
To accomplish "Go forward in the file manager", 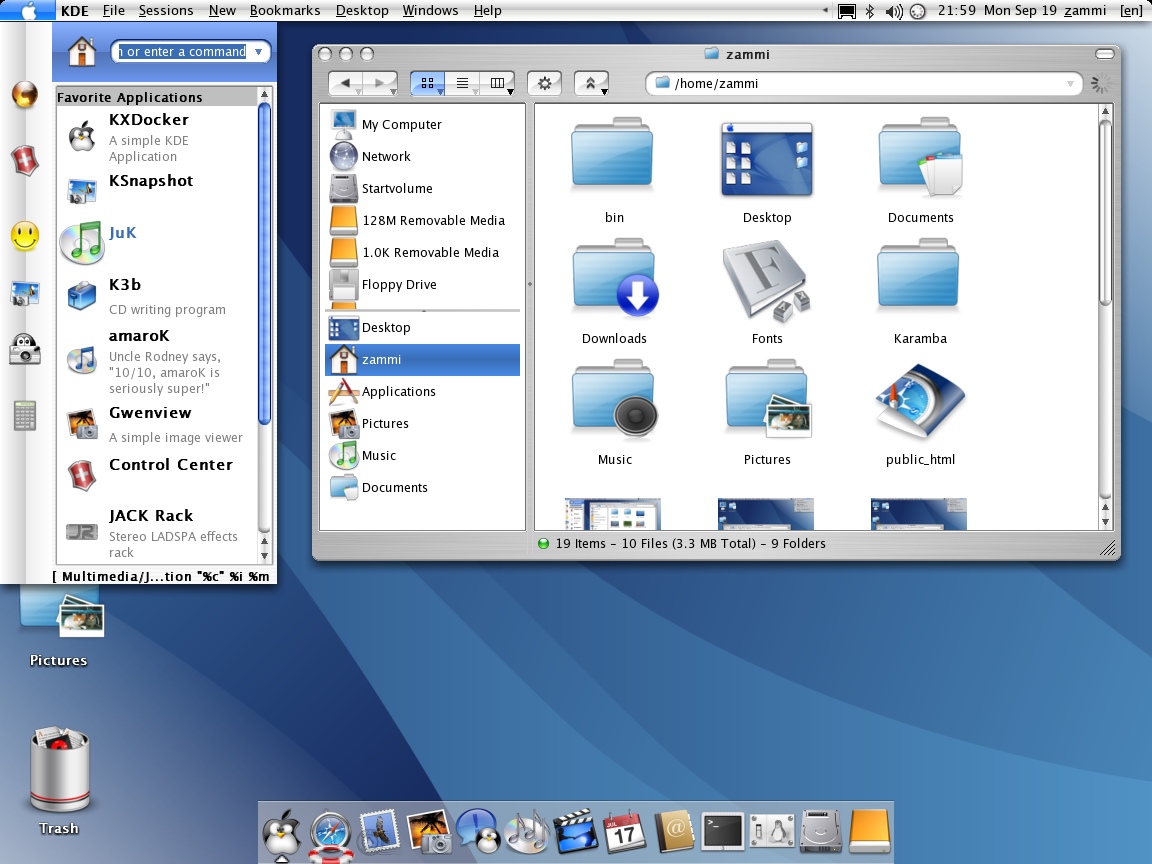I will (x=381, y=83).
